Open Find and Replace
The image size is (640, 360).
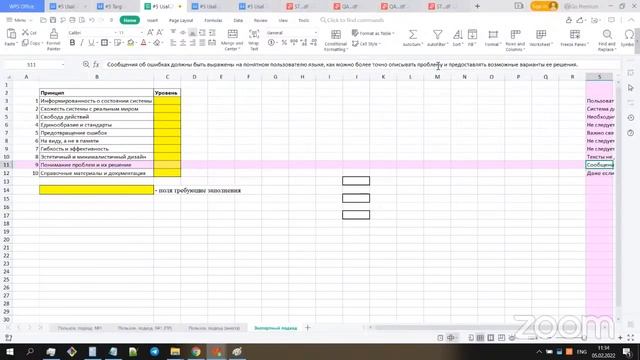(607, 40)
